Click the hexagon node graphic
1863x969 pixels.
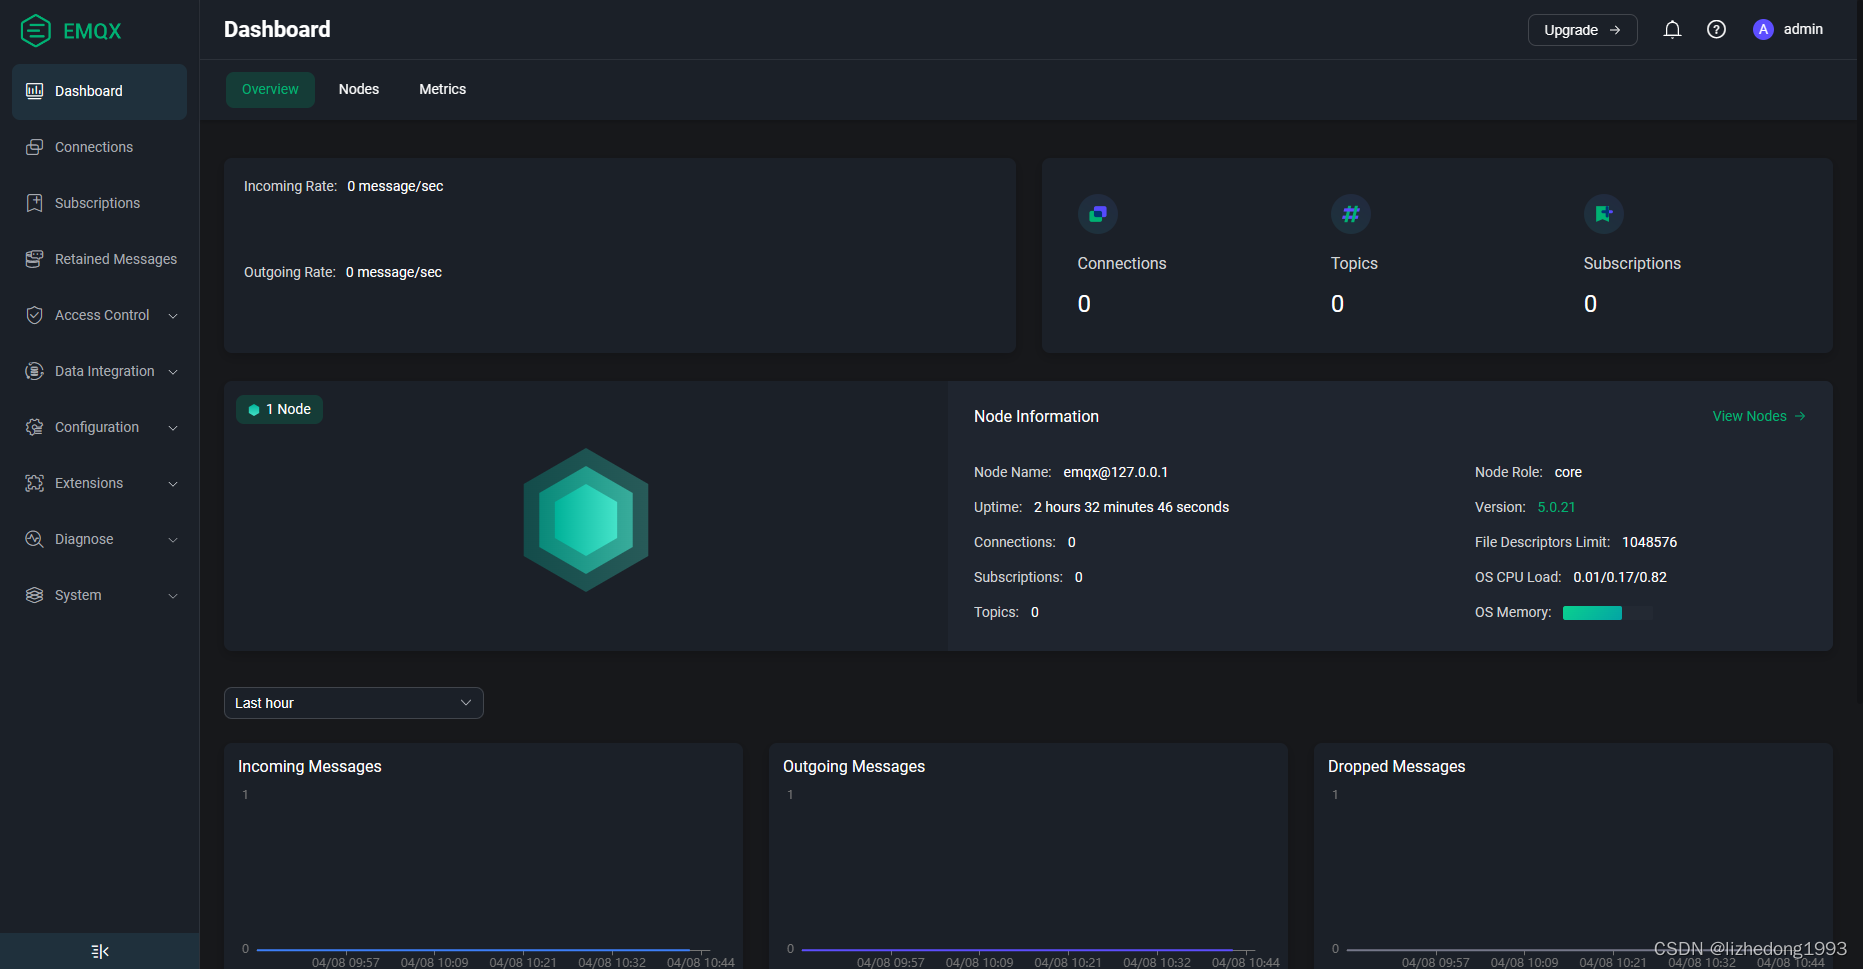586,520
